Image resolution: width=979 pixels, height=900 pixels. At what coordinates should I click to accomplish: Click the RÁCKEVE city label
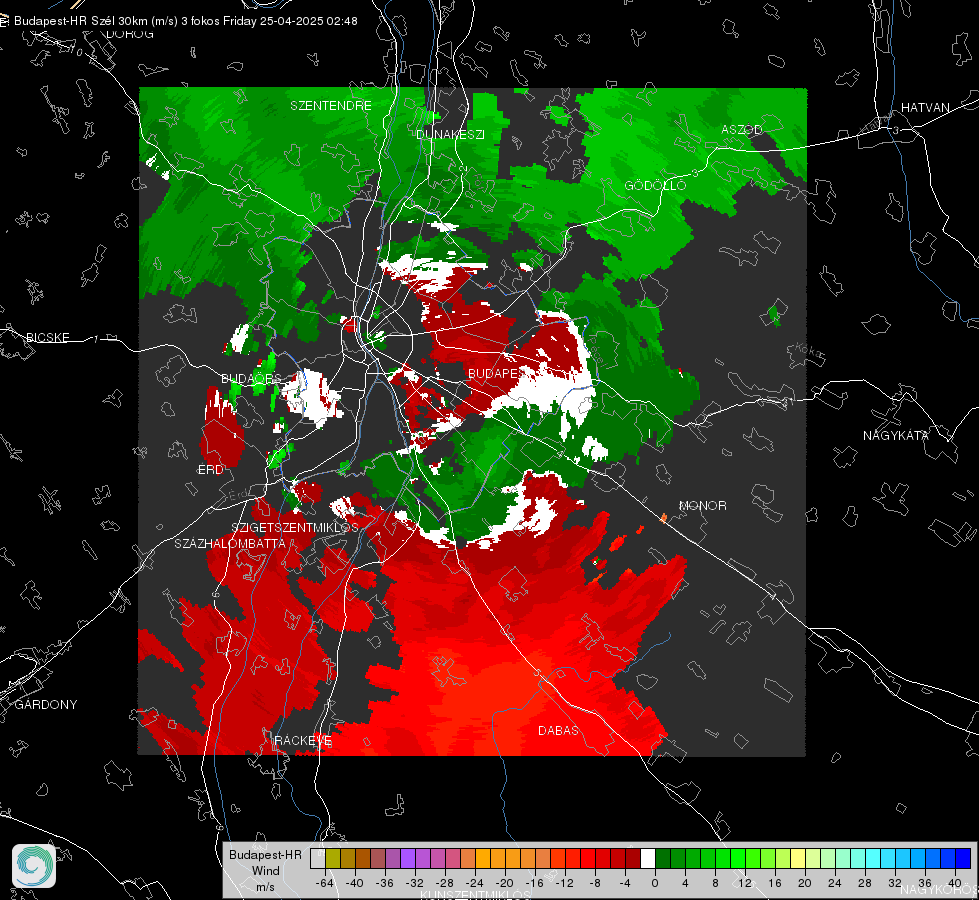(x=303, y=741)
